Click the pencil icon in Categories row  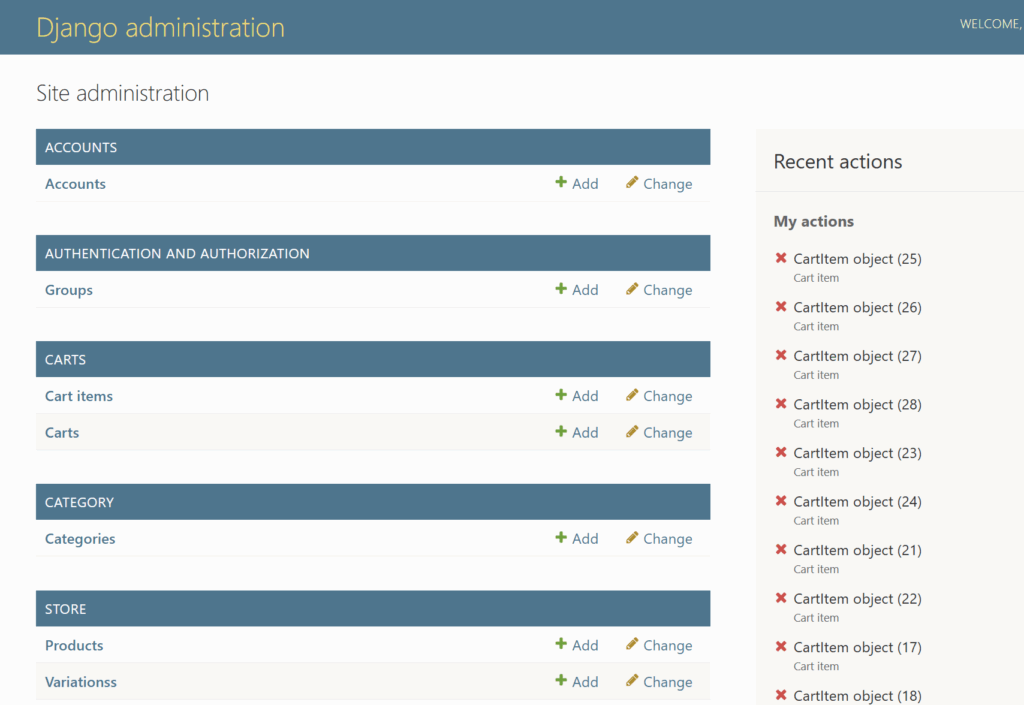[x=632, y=538]
